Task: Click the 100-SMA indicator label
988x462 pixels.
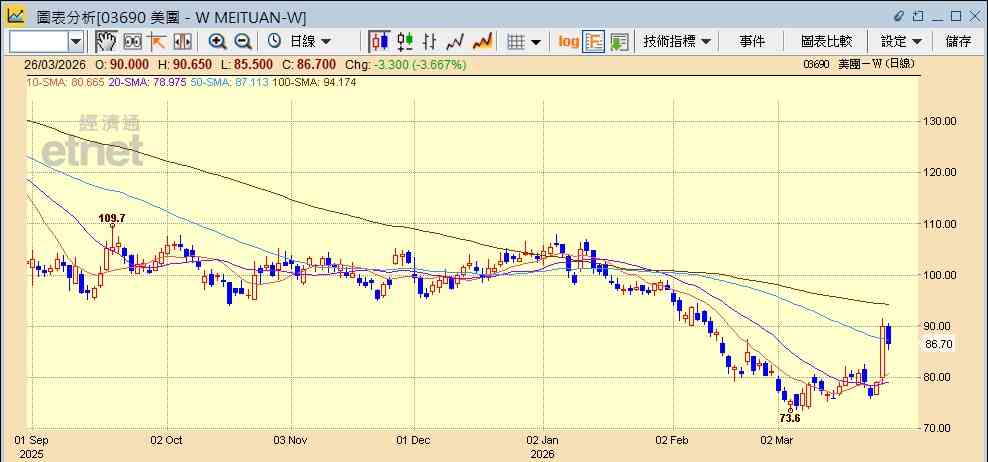Action: click(313, 82)
